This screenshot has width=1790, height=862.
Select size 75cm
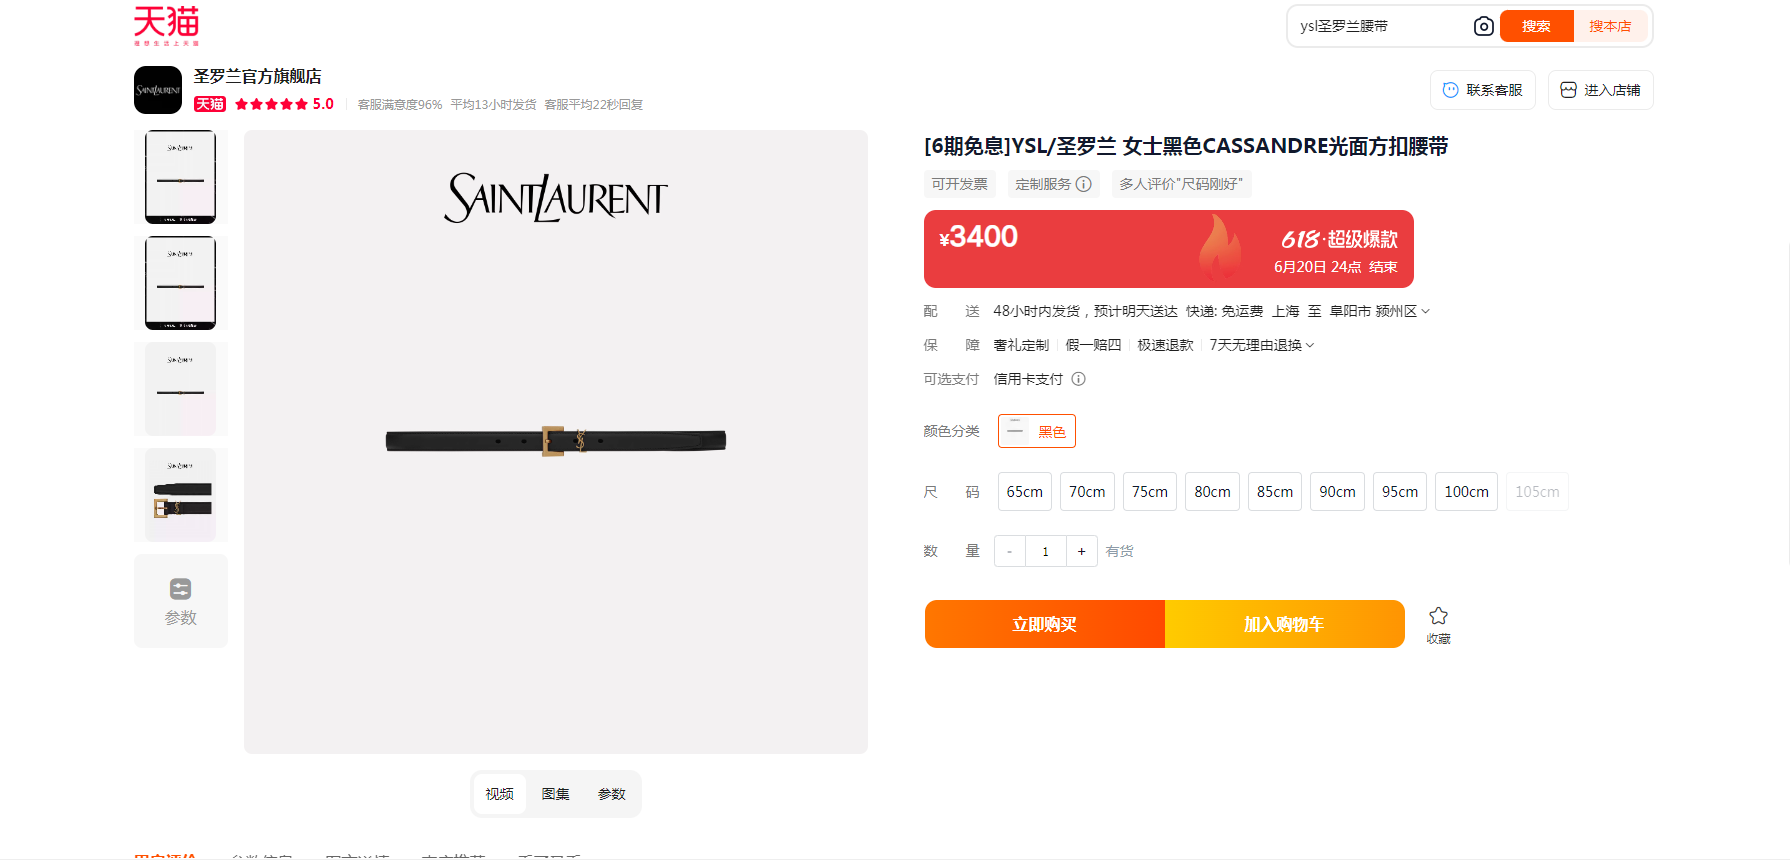click(1150, 492)
